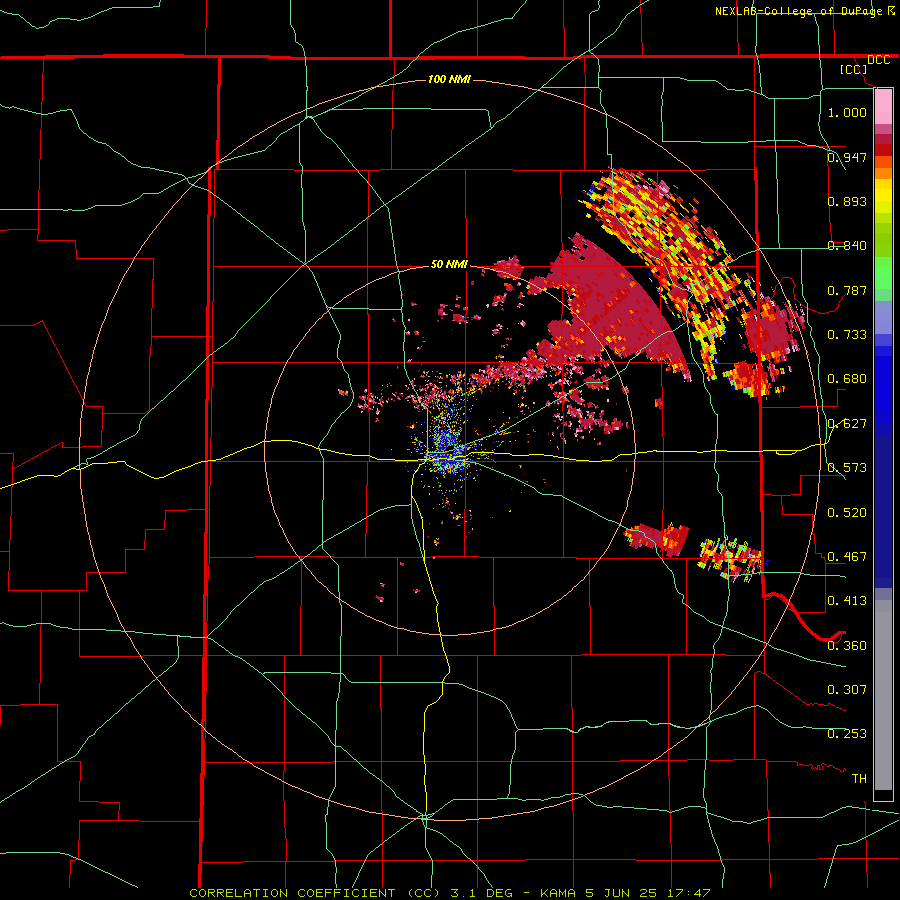Screen dimensions: 900x900
Task: Click the 0.573 legend value
Action: (x=847, y=468)
